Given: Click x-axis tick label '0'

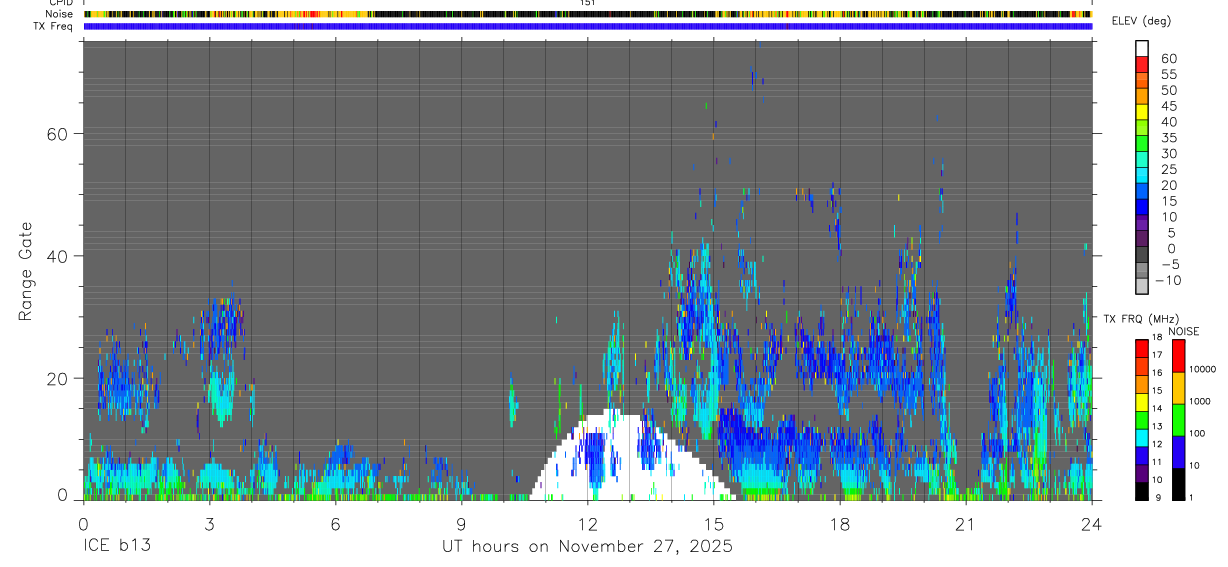Looking at the screenshot, I should click(83, 524).
